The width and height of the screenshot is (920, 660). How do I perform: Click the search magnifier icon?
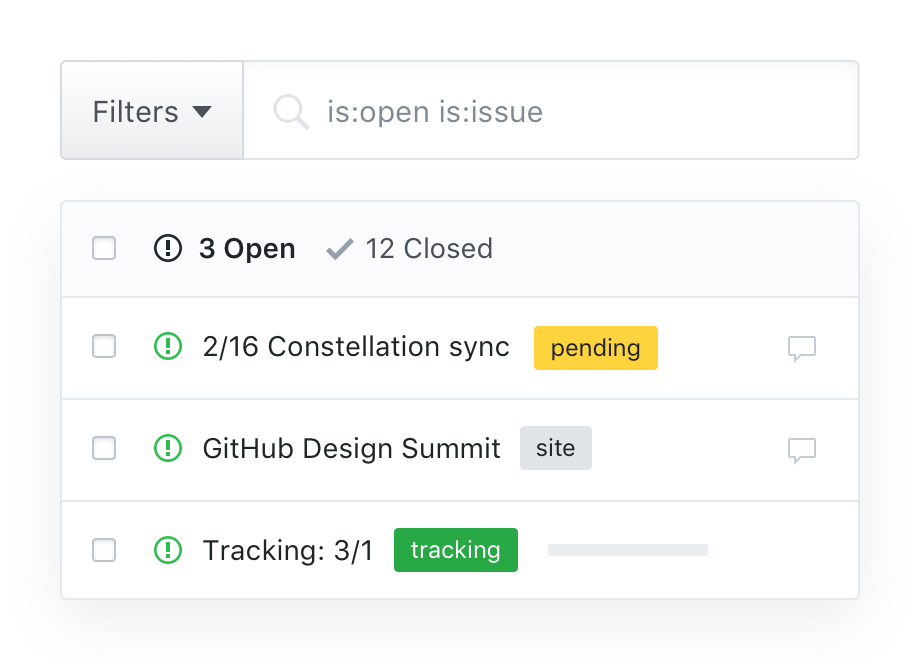point(290,112)
